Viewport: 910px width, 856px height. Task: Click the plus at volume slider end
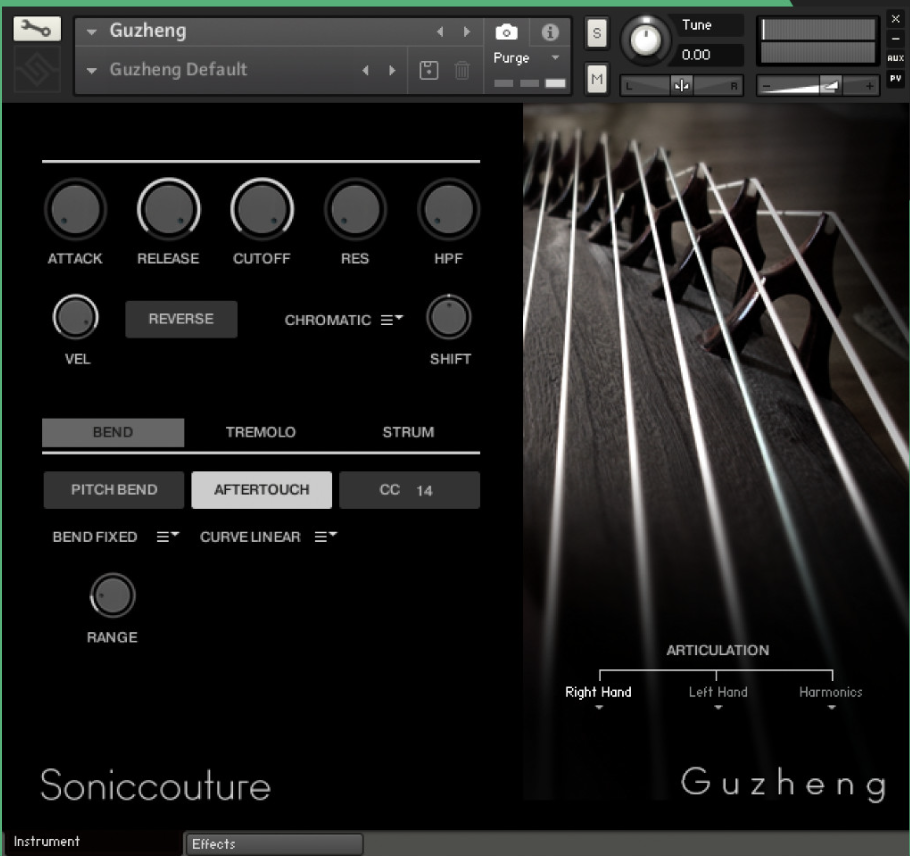(x=869, y=86)
